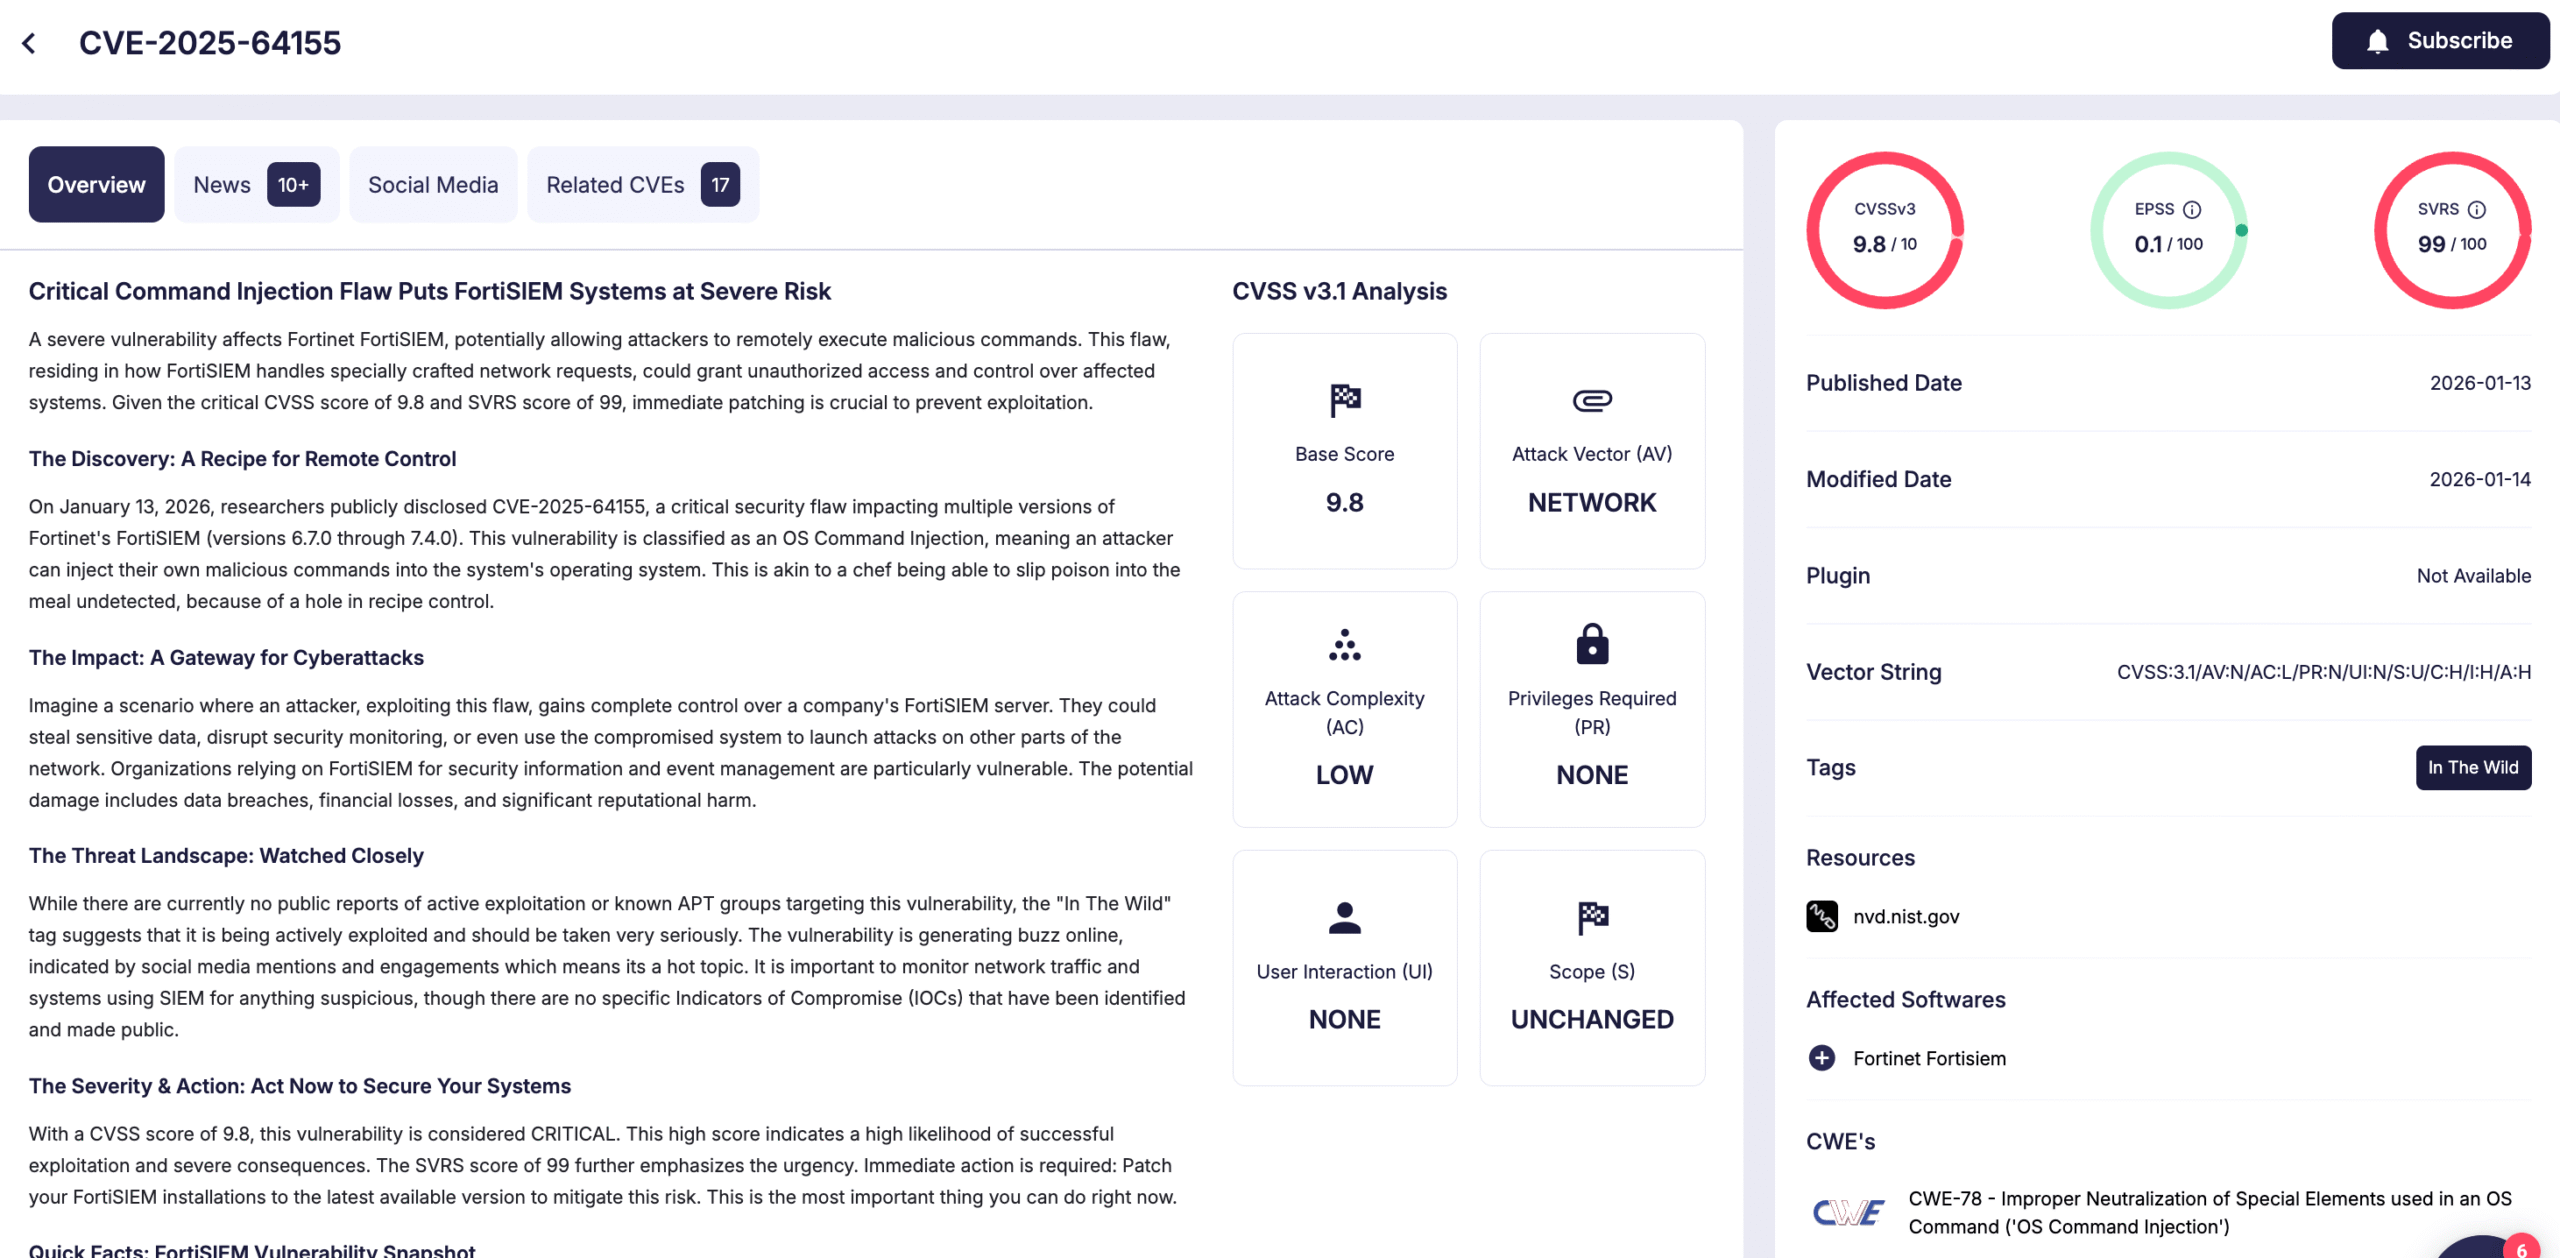Click the Affected Softwares section label
This screenshot has height=1258, width=2560.
(1906, 1000)
